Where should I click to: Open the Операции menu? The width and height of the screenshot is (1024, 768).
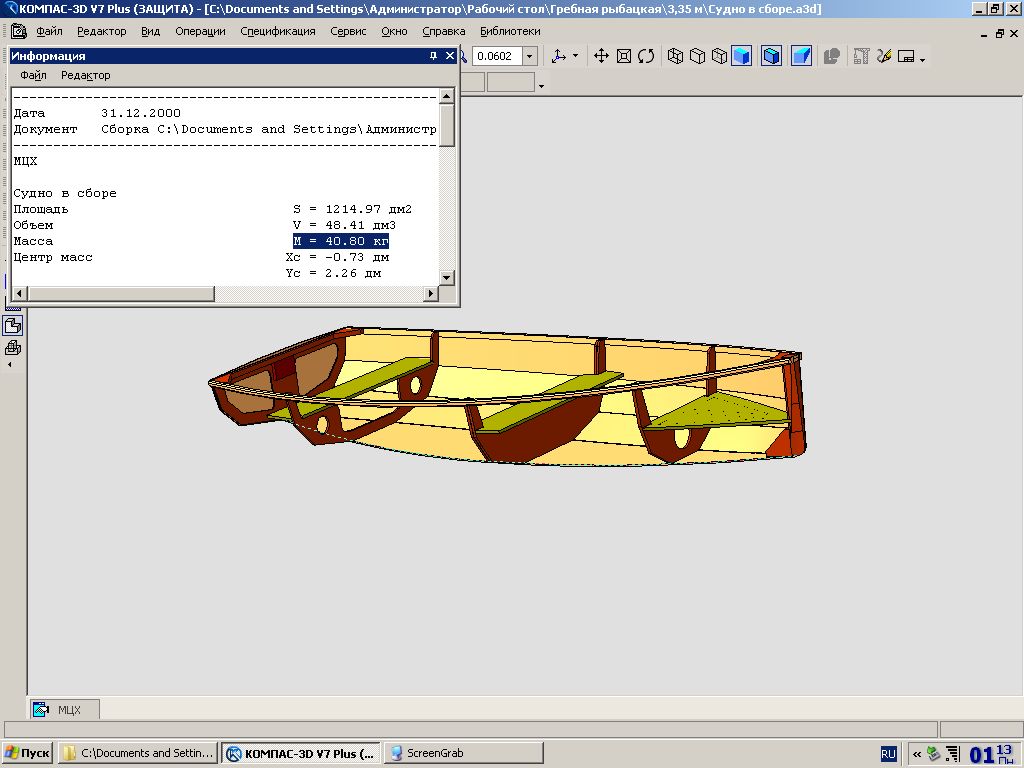coord(200,31)
